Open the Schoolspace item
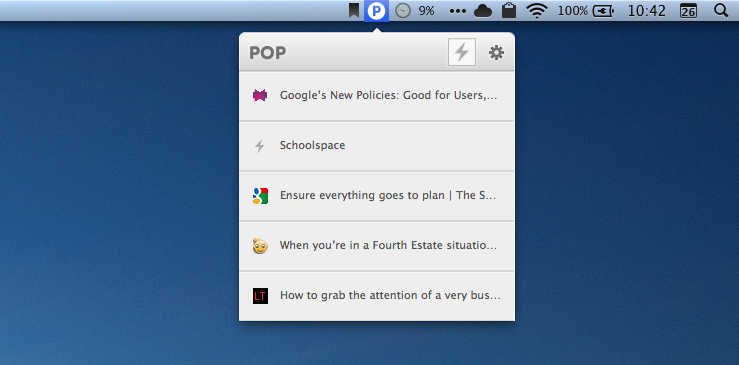 [377, 146]
